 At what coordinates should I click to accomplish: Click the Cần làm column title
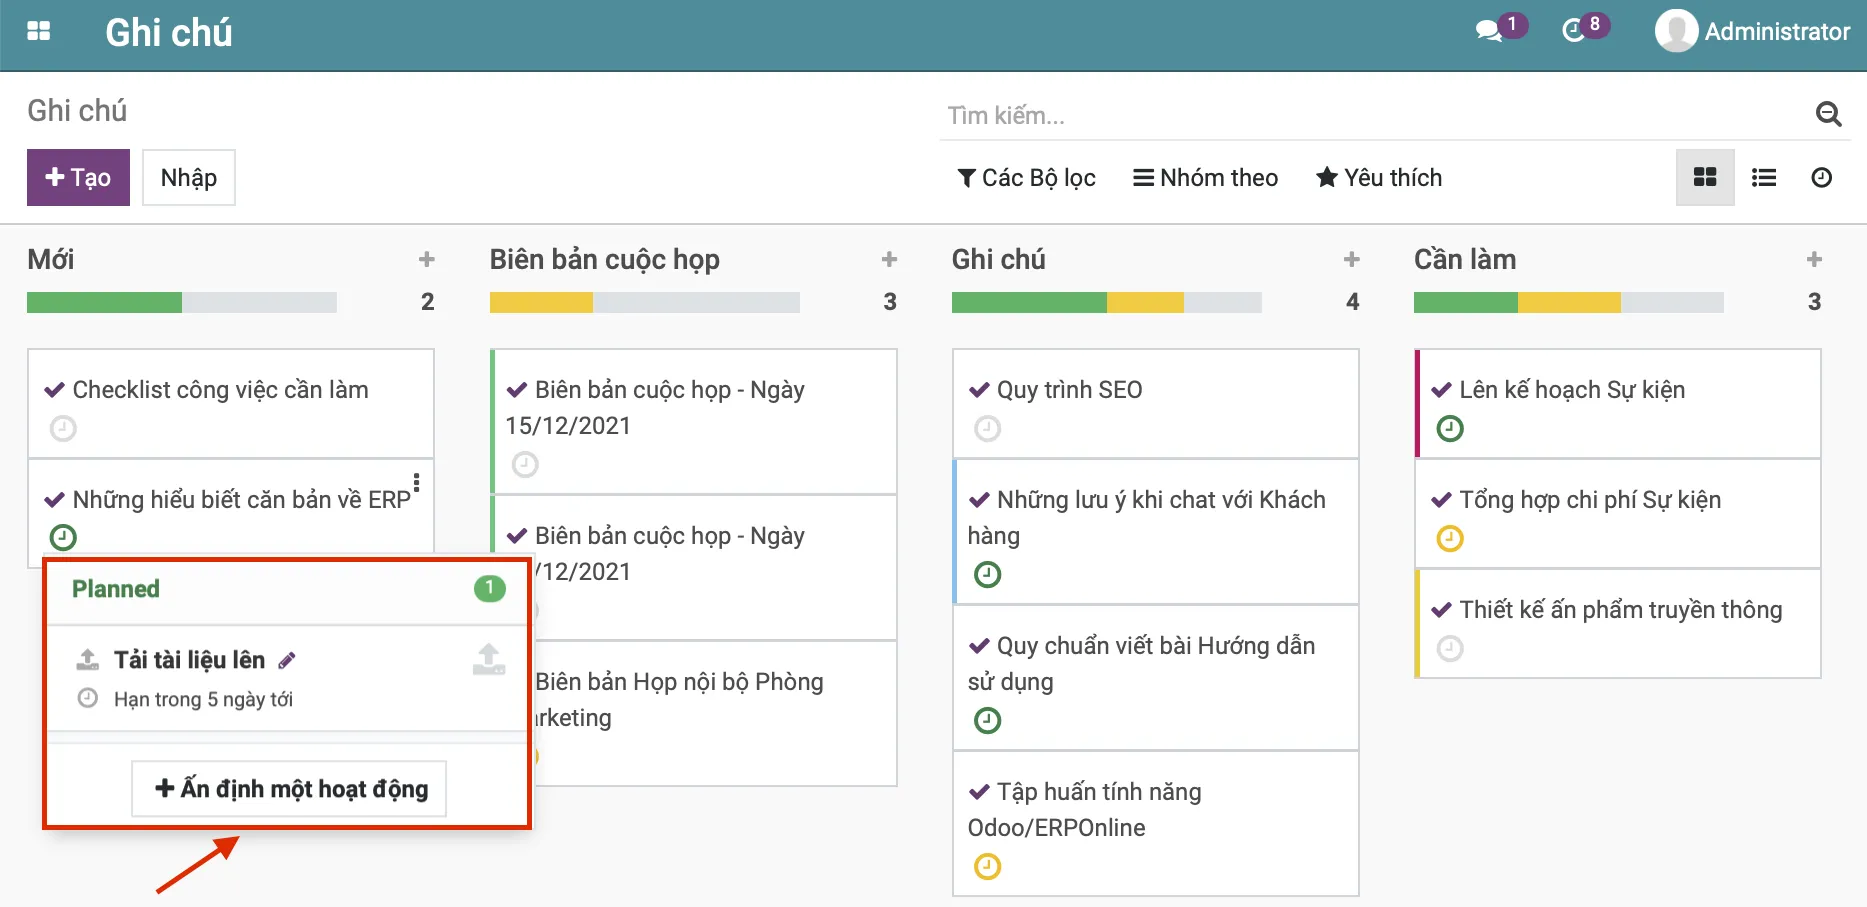click(x=1465, y=260)
